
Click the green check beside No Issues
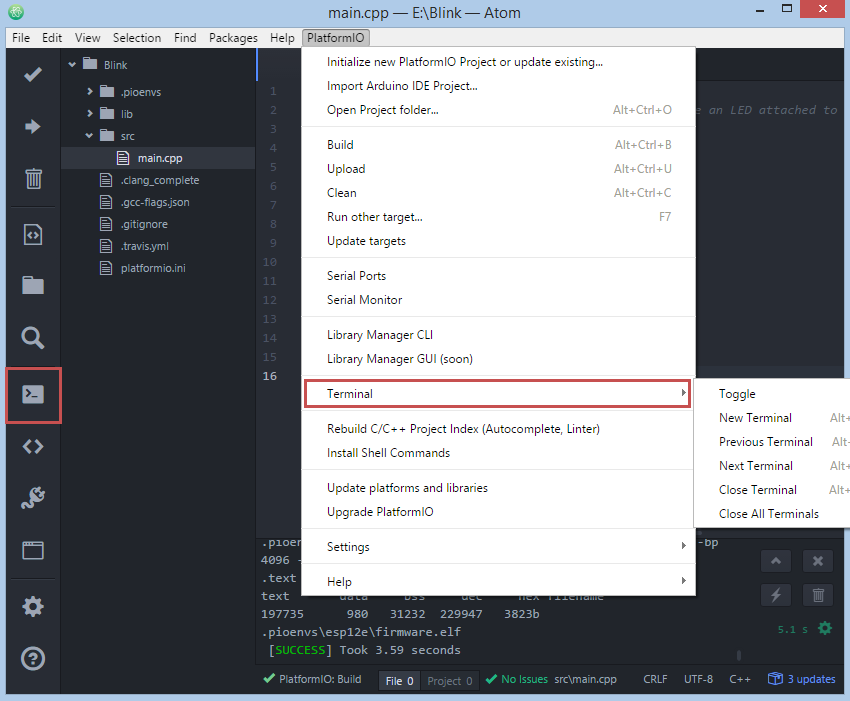pos(491,679)
